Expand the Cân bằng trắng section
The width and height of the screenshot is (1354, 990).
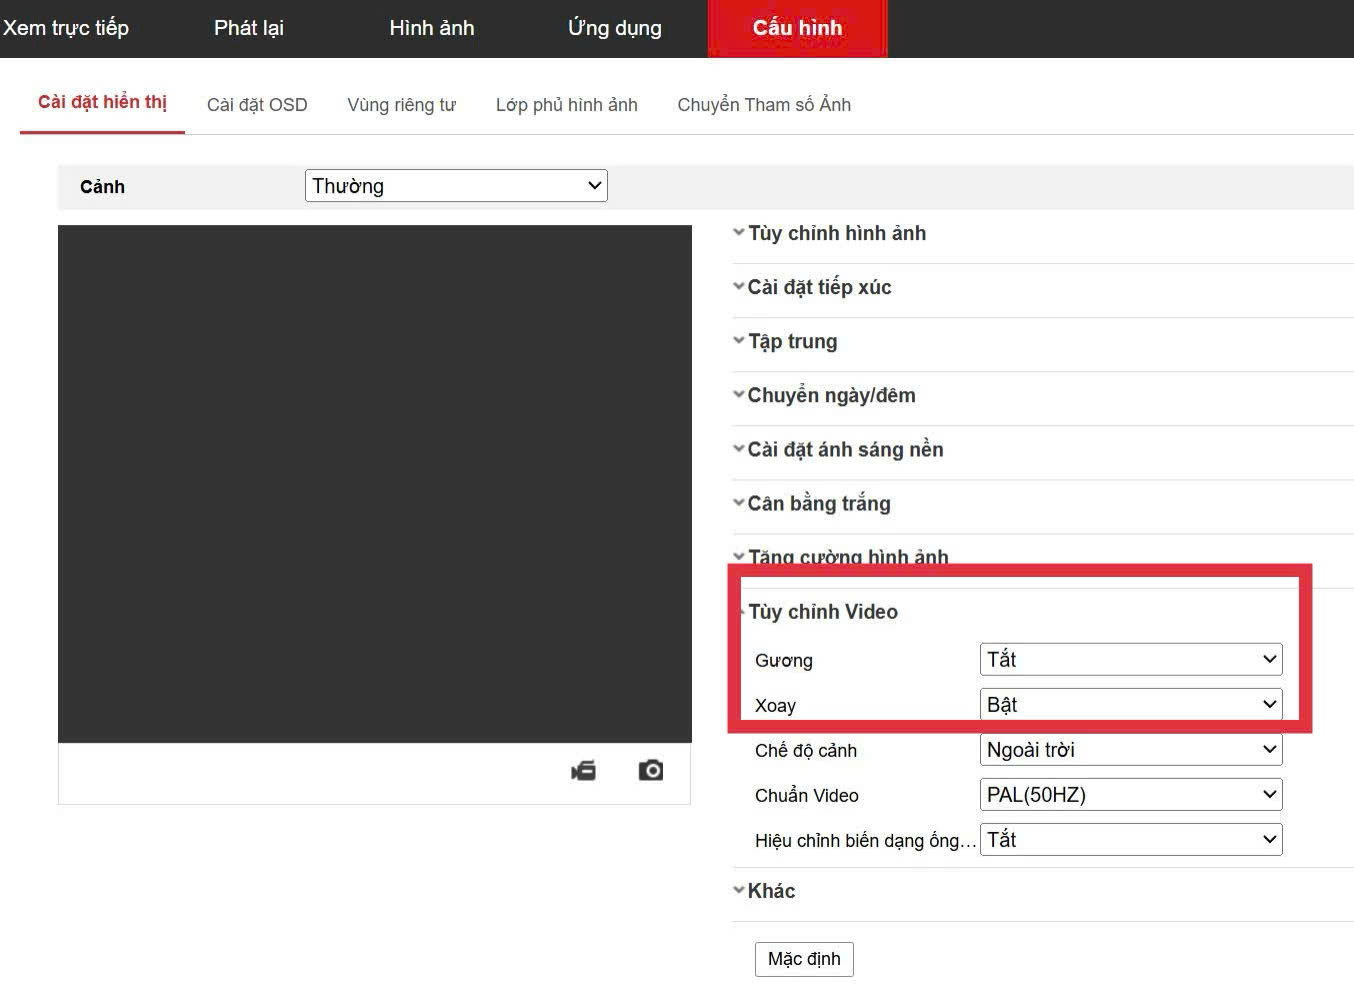coord(818,503)
